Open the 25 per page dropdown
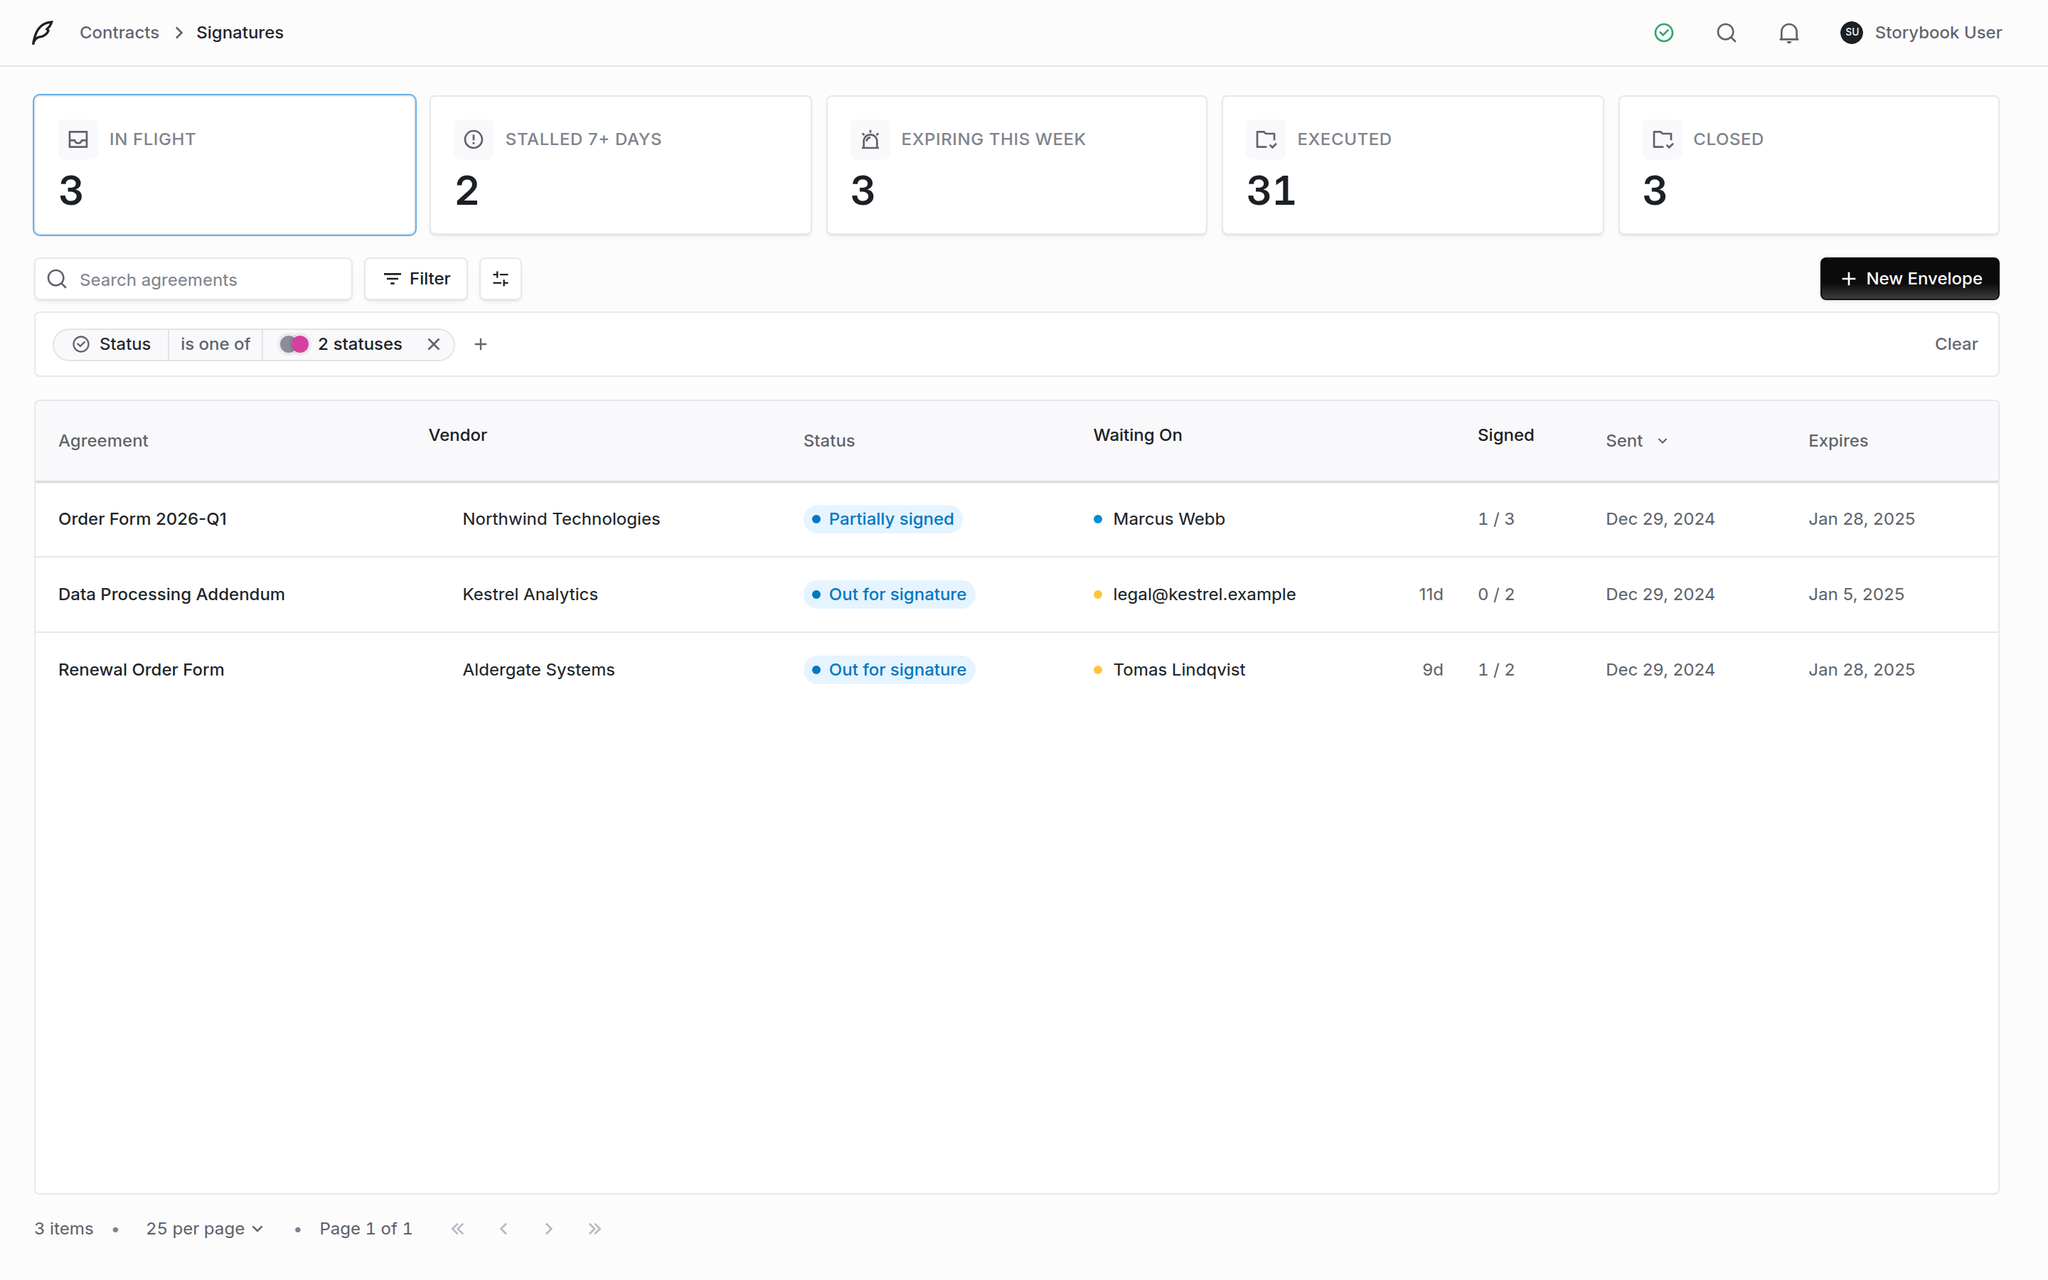Viewport: 2048px width, 1280px height. point(204,1228)
